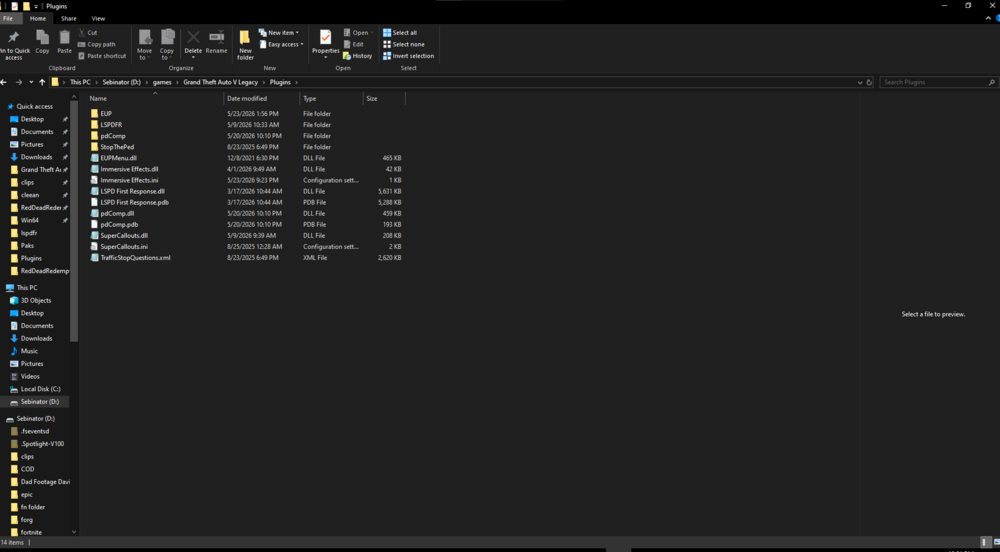This screenshot has height=552, width=1000.
Task: Open Music under This PC
Action: click(x=29, y=351)
